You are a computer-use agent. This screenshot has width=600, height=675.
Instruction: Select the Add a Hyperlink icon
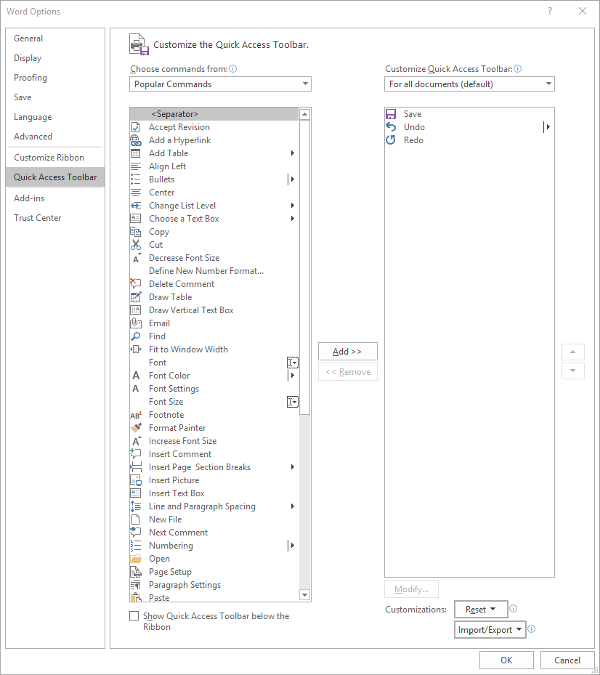[x=136, y=140]
